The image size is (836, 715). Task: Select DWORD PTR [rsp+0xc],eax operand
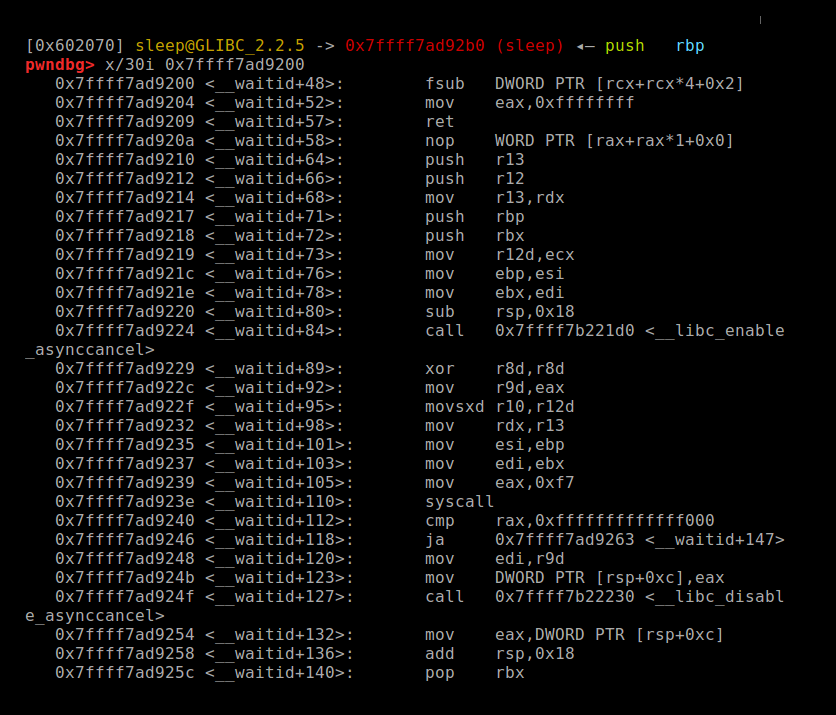(609, 578)
